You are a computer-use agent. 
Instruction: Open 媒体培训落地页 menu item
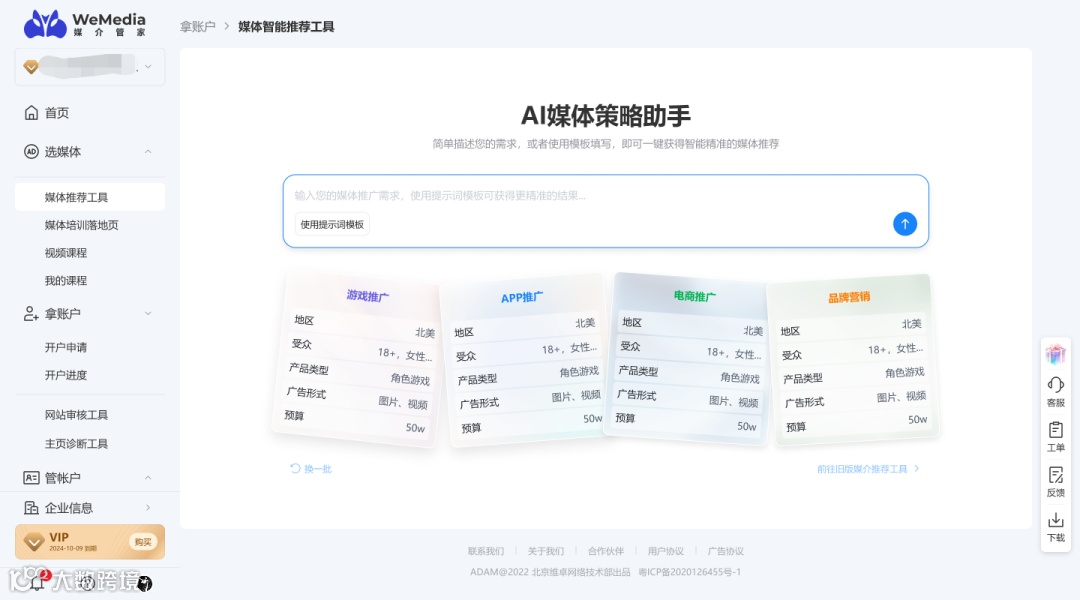click(x=81, y=225)
